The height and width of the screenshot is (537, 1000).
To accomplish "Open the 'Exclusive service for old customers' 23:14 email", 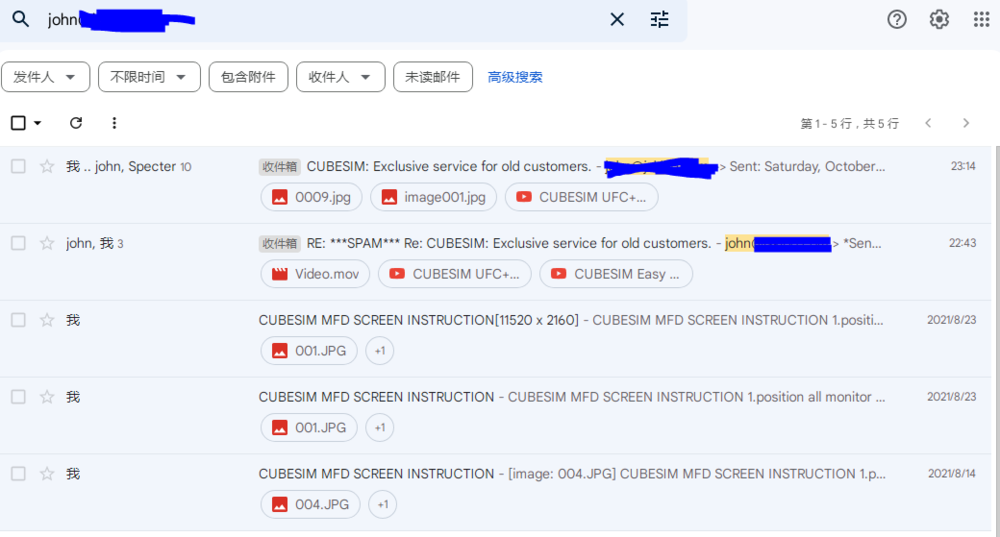I will tap(497, 184).
